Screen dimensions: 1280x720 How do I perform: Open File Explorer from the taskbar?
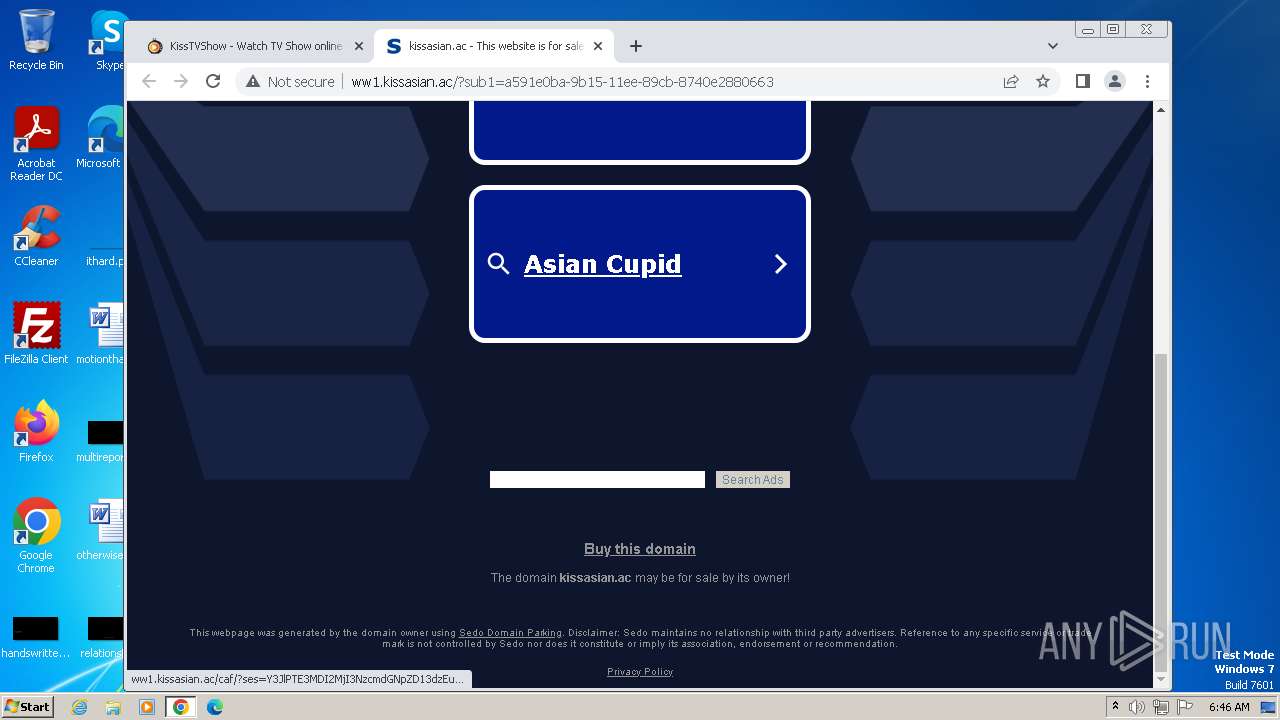pyautogui.click(x=113, y=707)
